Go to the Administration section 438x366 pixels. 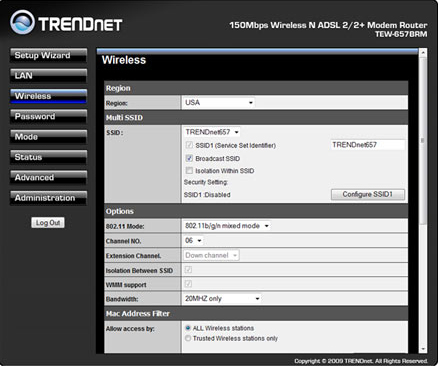click(x=48, y=198)
